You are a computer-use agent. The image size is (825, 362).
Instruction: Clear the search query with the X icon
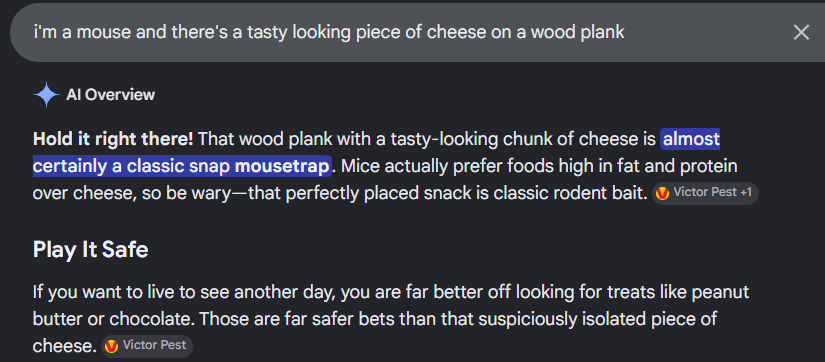click(x=801, y=33)
